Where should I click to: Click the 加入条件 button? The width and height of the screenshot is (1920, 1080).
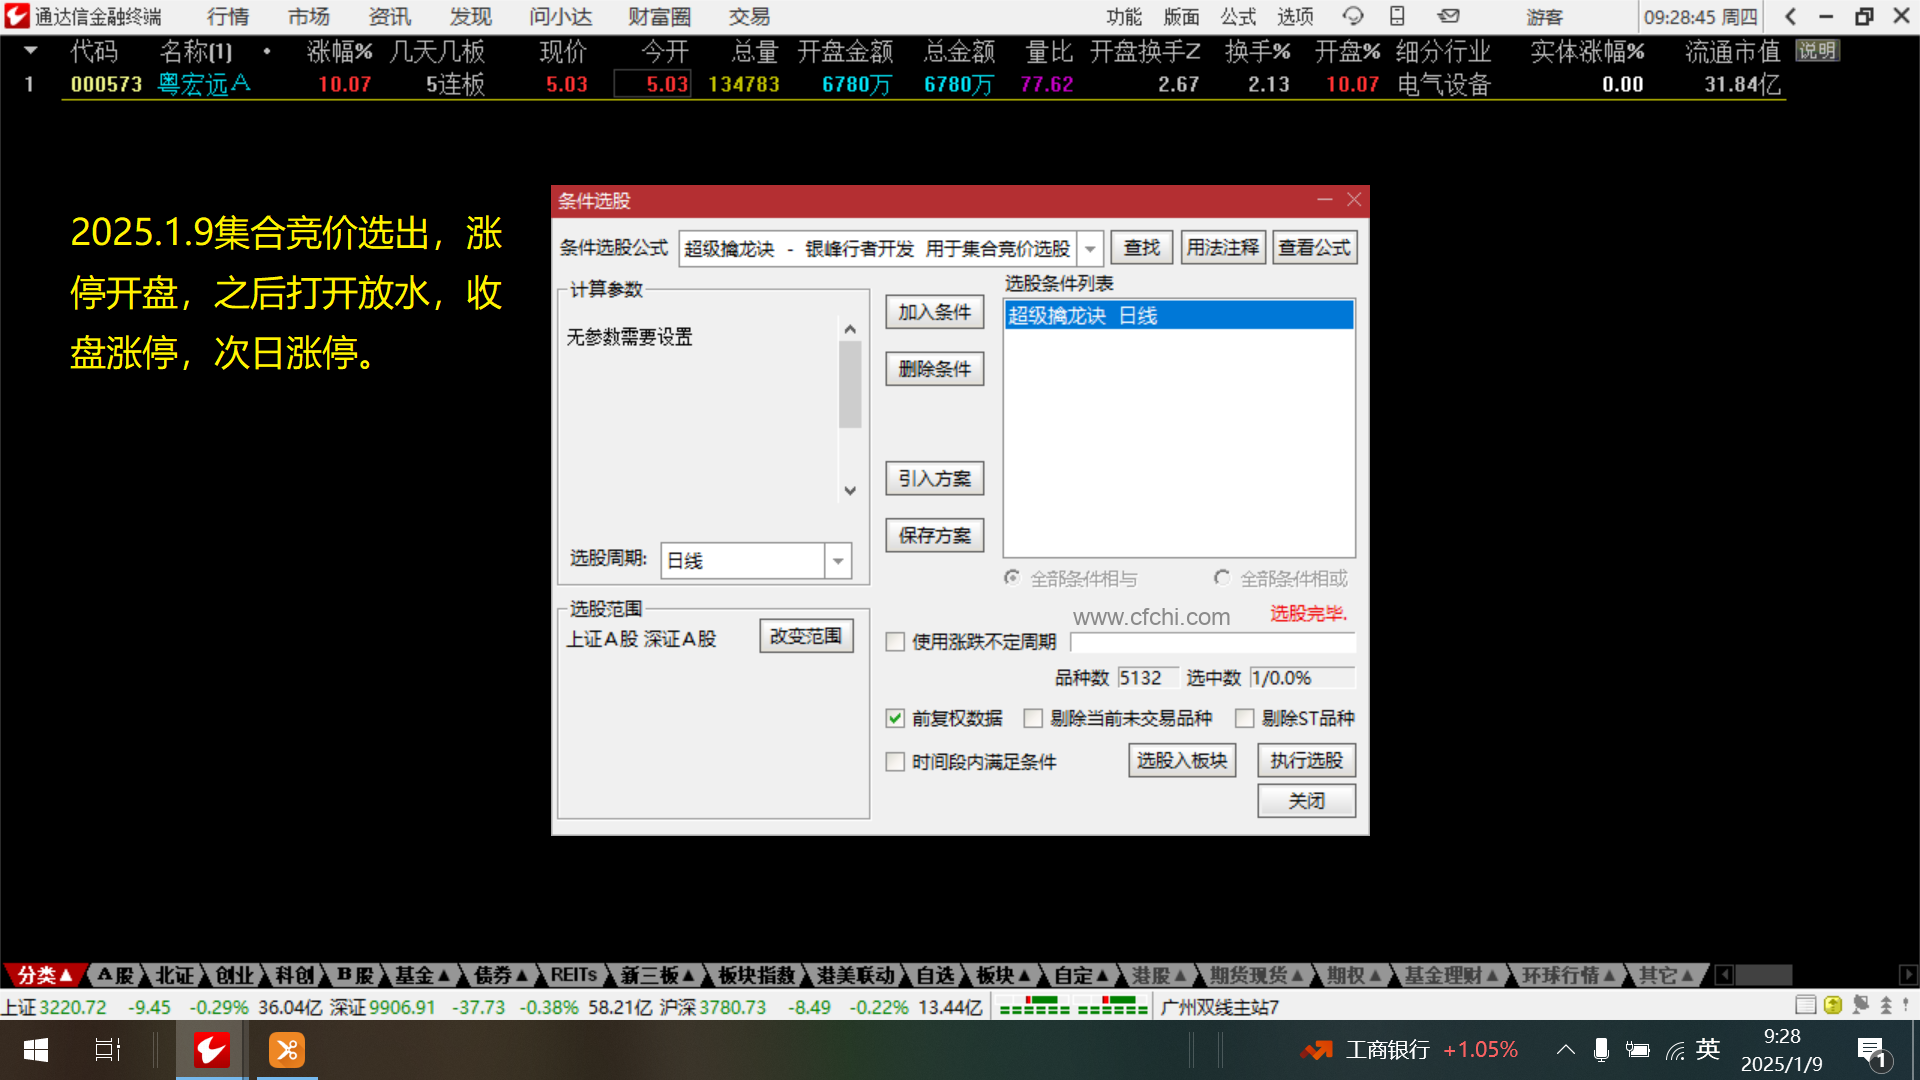[x=934, y=312]
